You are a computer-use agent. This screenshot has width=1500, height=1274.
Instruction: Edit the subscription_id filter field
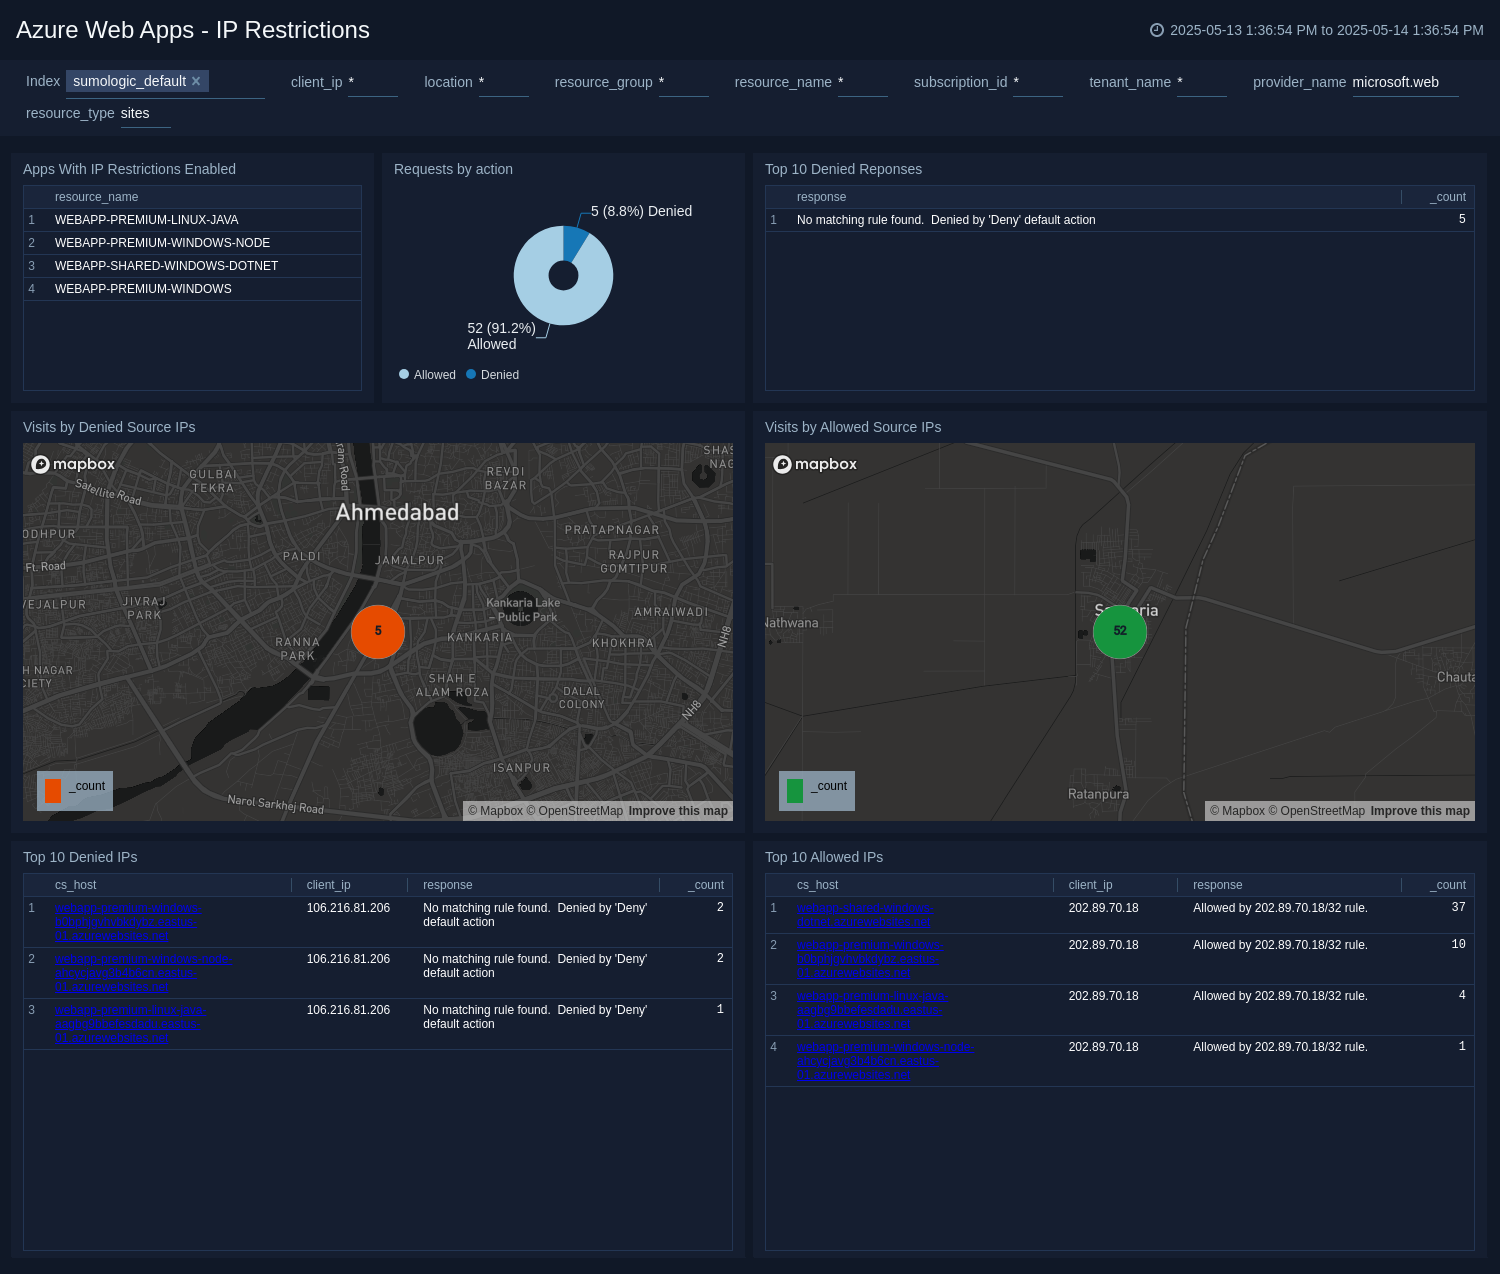click(1037, 82)
